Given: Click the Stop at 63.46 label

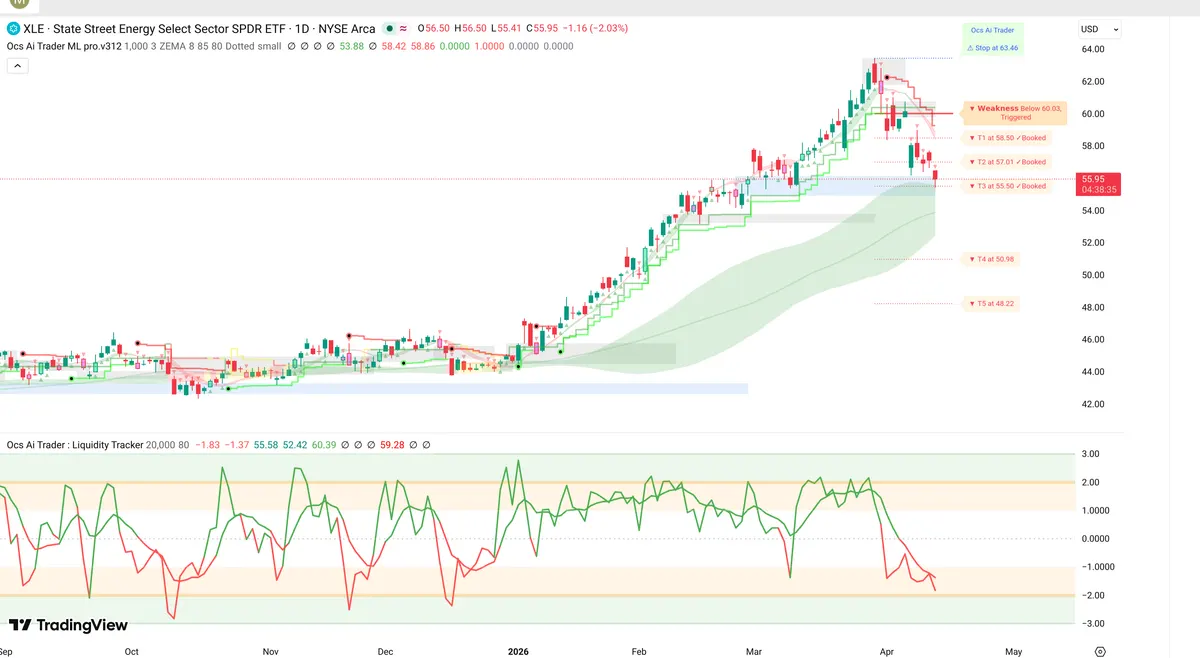Looking at the screenshot, I should click(991, 48).
